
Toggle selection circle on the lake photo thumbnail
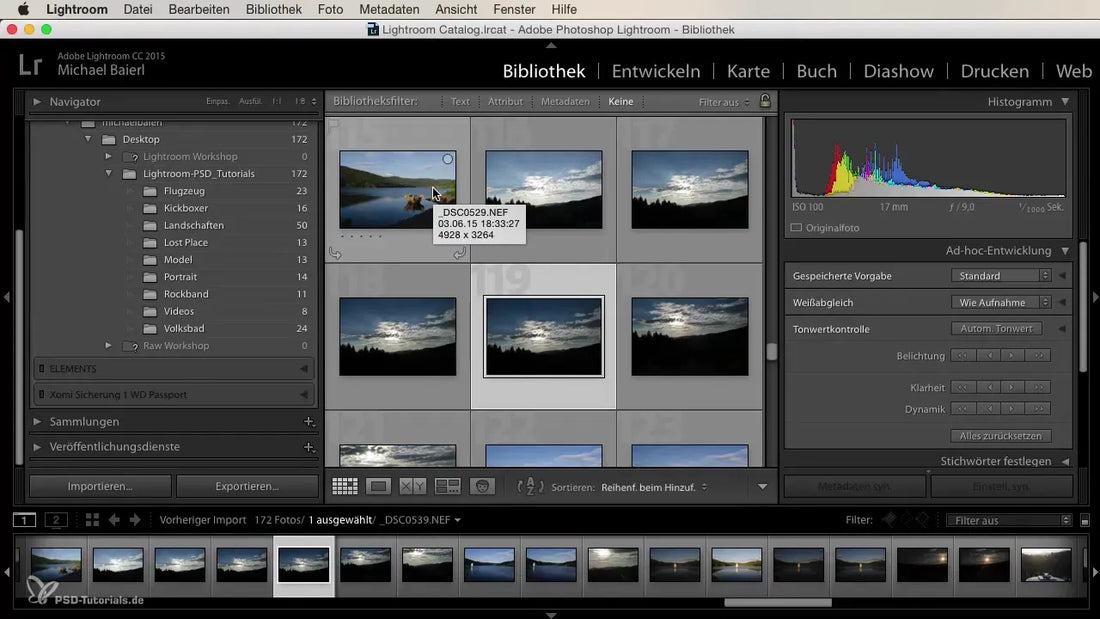446,159
